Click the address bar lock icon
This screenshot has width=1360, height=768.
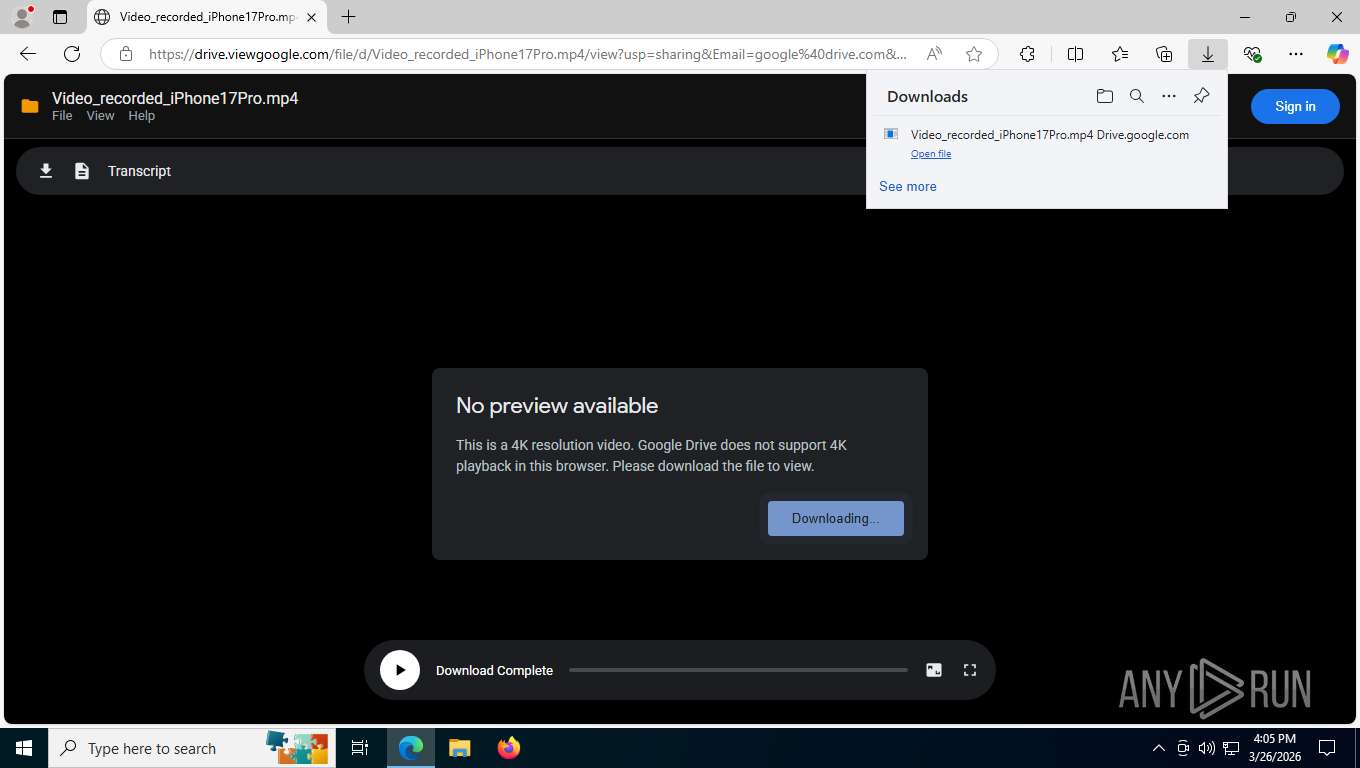coord(125,54)
